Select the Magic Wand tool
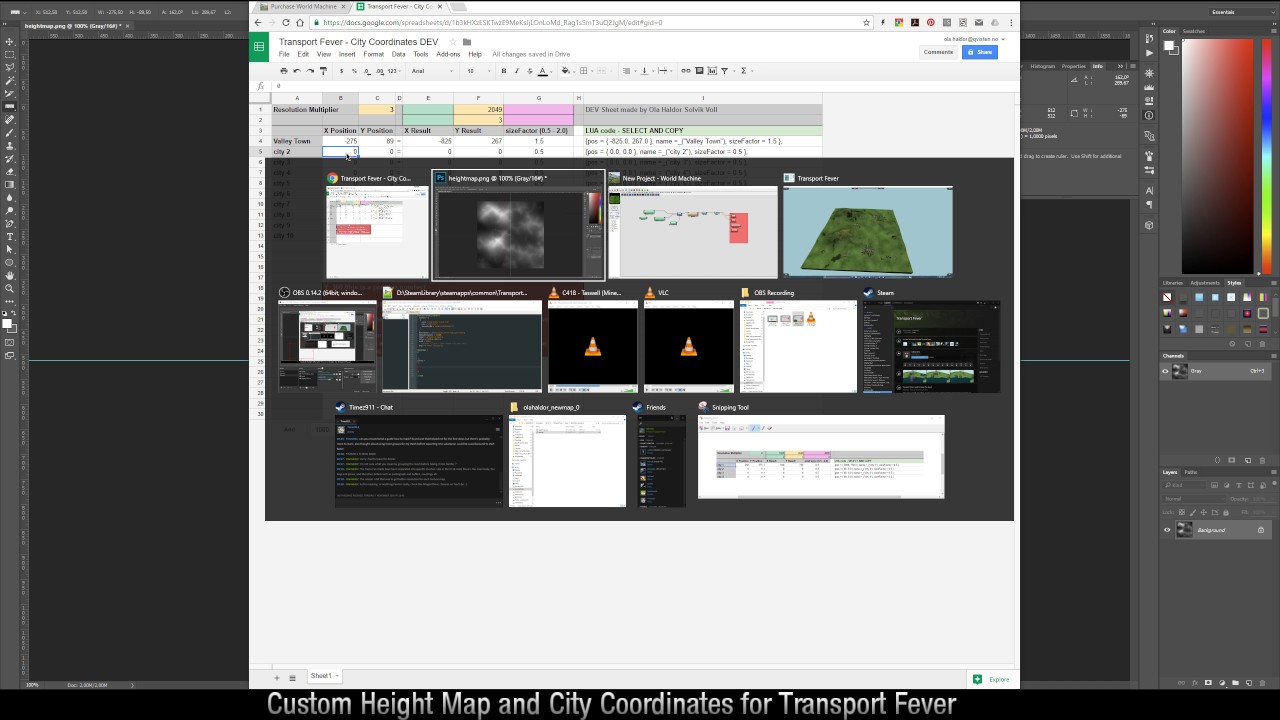 click(x=10, y=80)
